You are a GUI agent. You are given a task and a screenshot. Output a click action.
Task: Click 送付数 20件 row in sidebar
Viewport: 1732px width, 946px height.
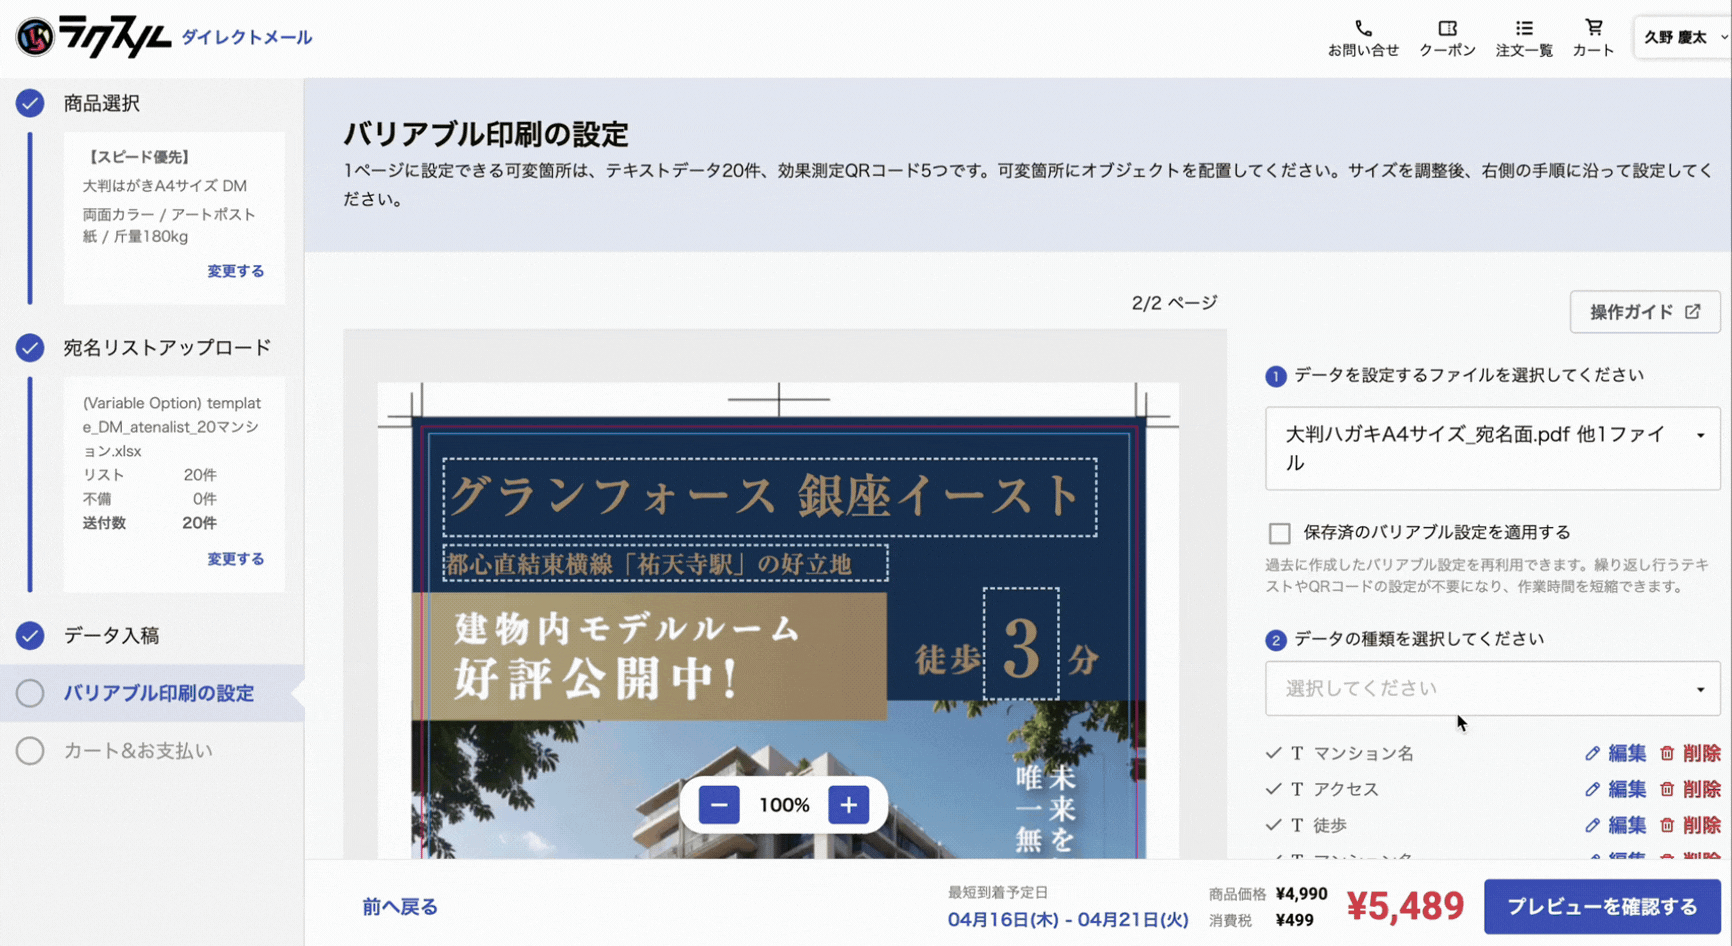[x=150, y=523]
